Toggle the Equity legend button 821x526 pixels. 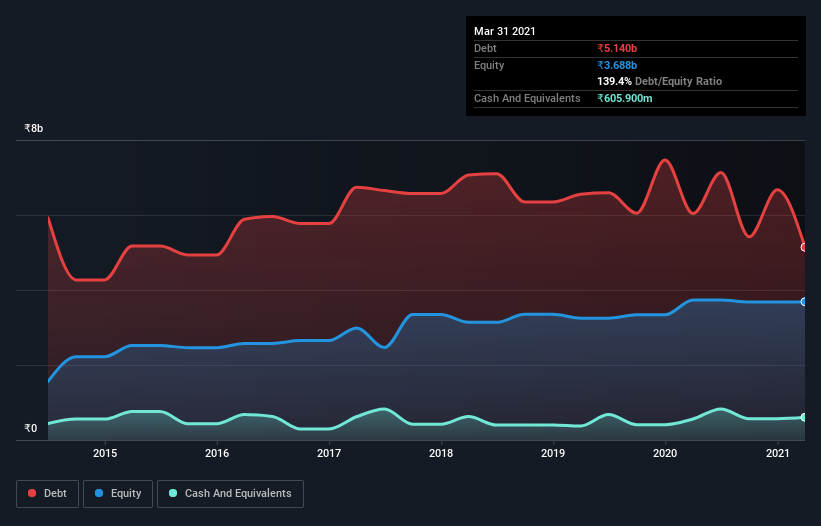coord(118,494)
